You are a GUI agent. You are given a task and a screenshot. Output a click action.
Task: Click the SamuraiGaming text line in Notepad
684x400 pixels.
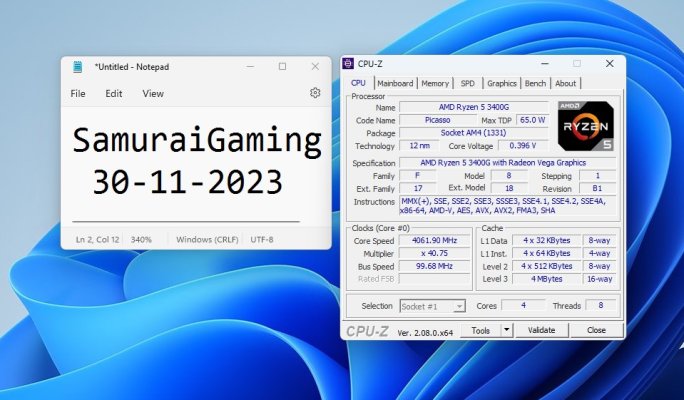pos(197,141)
